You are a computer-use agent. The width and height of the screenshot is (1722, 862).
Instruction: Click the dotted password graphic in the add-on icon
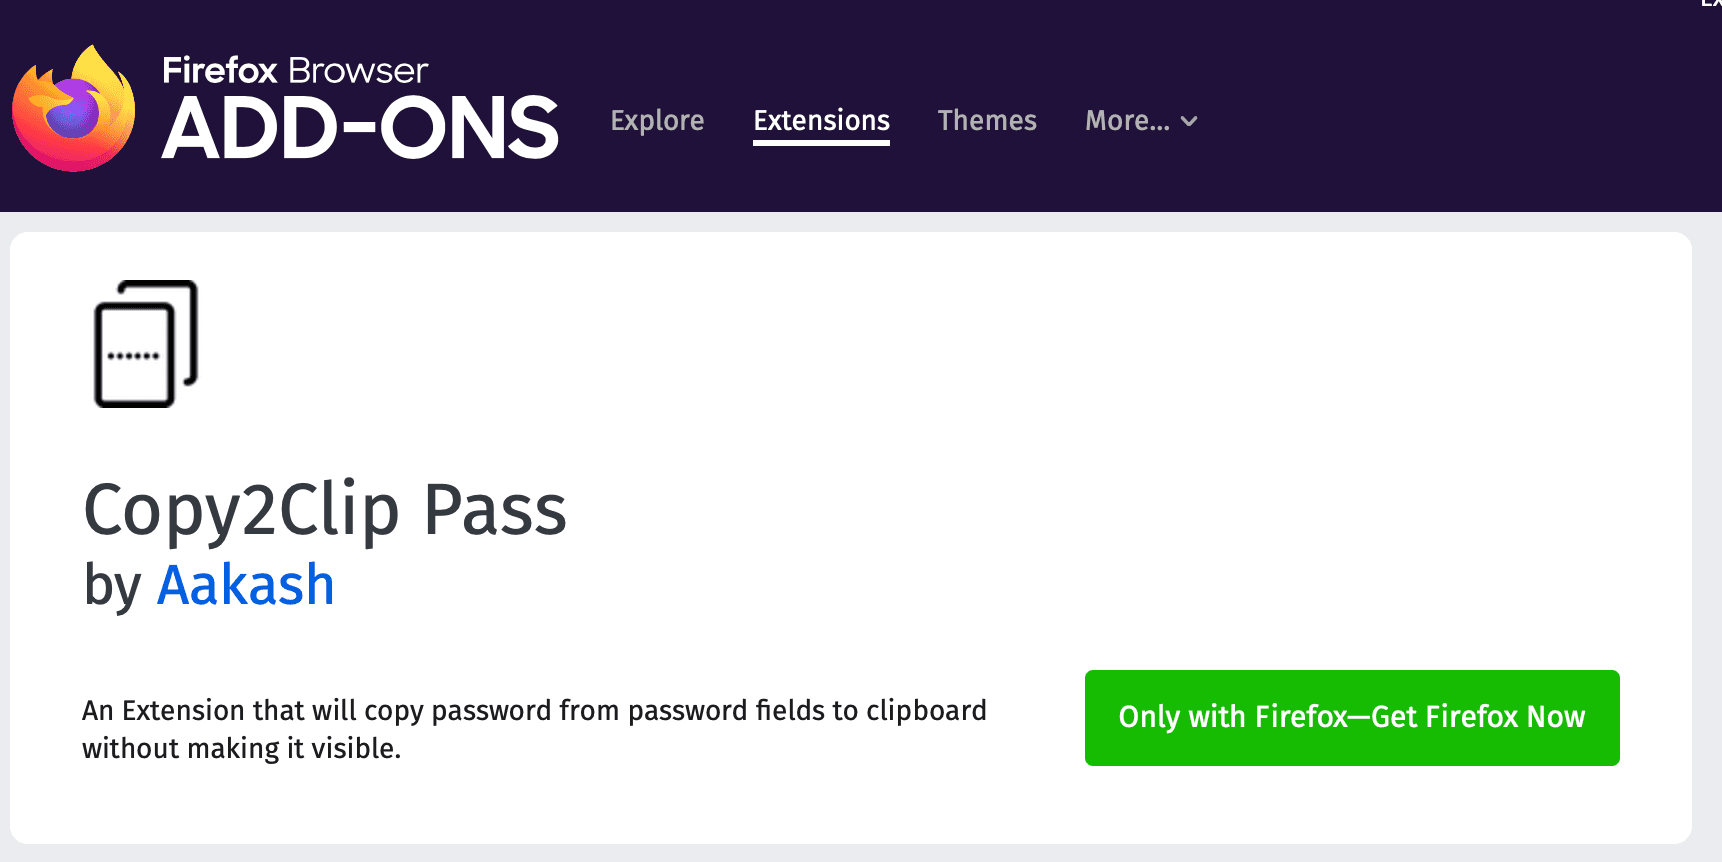click(130, 357)
